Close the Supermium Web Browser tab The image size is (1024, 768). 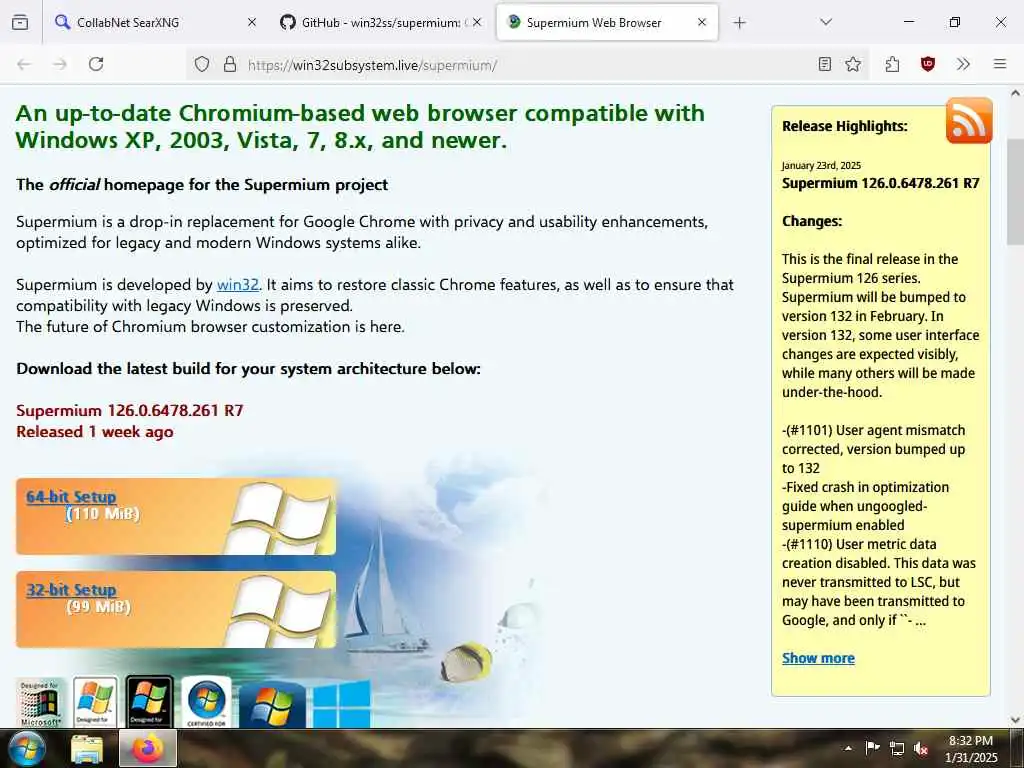[701, 22]
